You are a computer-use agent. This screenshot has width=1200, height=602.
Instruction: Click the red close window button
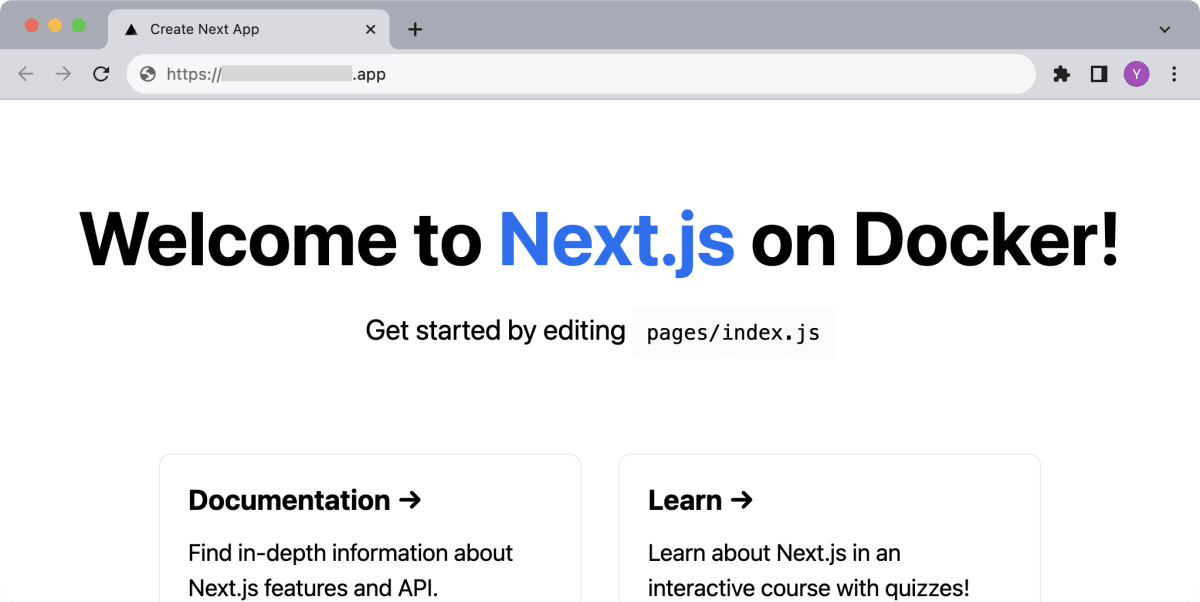coord(31,26)
